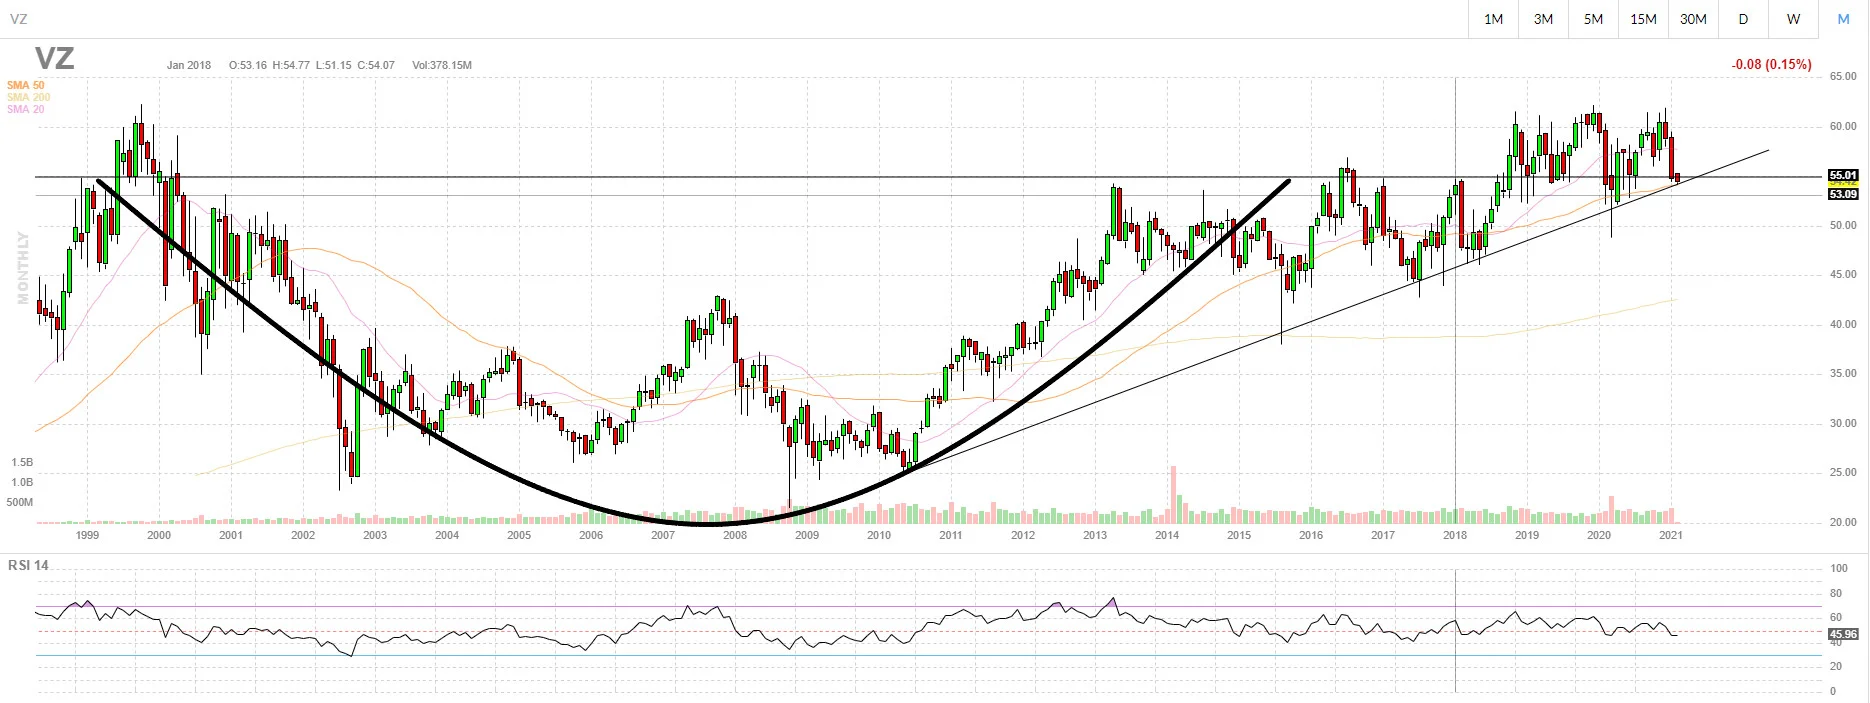Switch to the daily D timeframe
The width and height of the screenshot is (1870, 703).
(1743, 19)
